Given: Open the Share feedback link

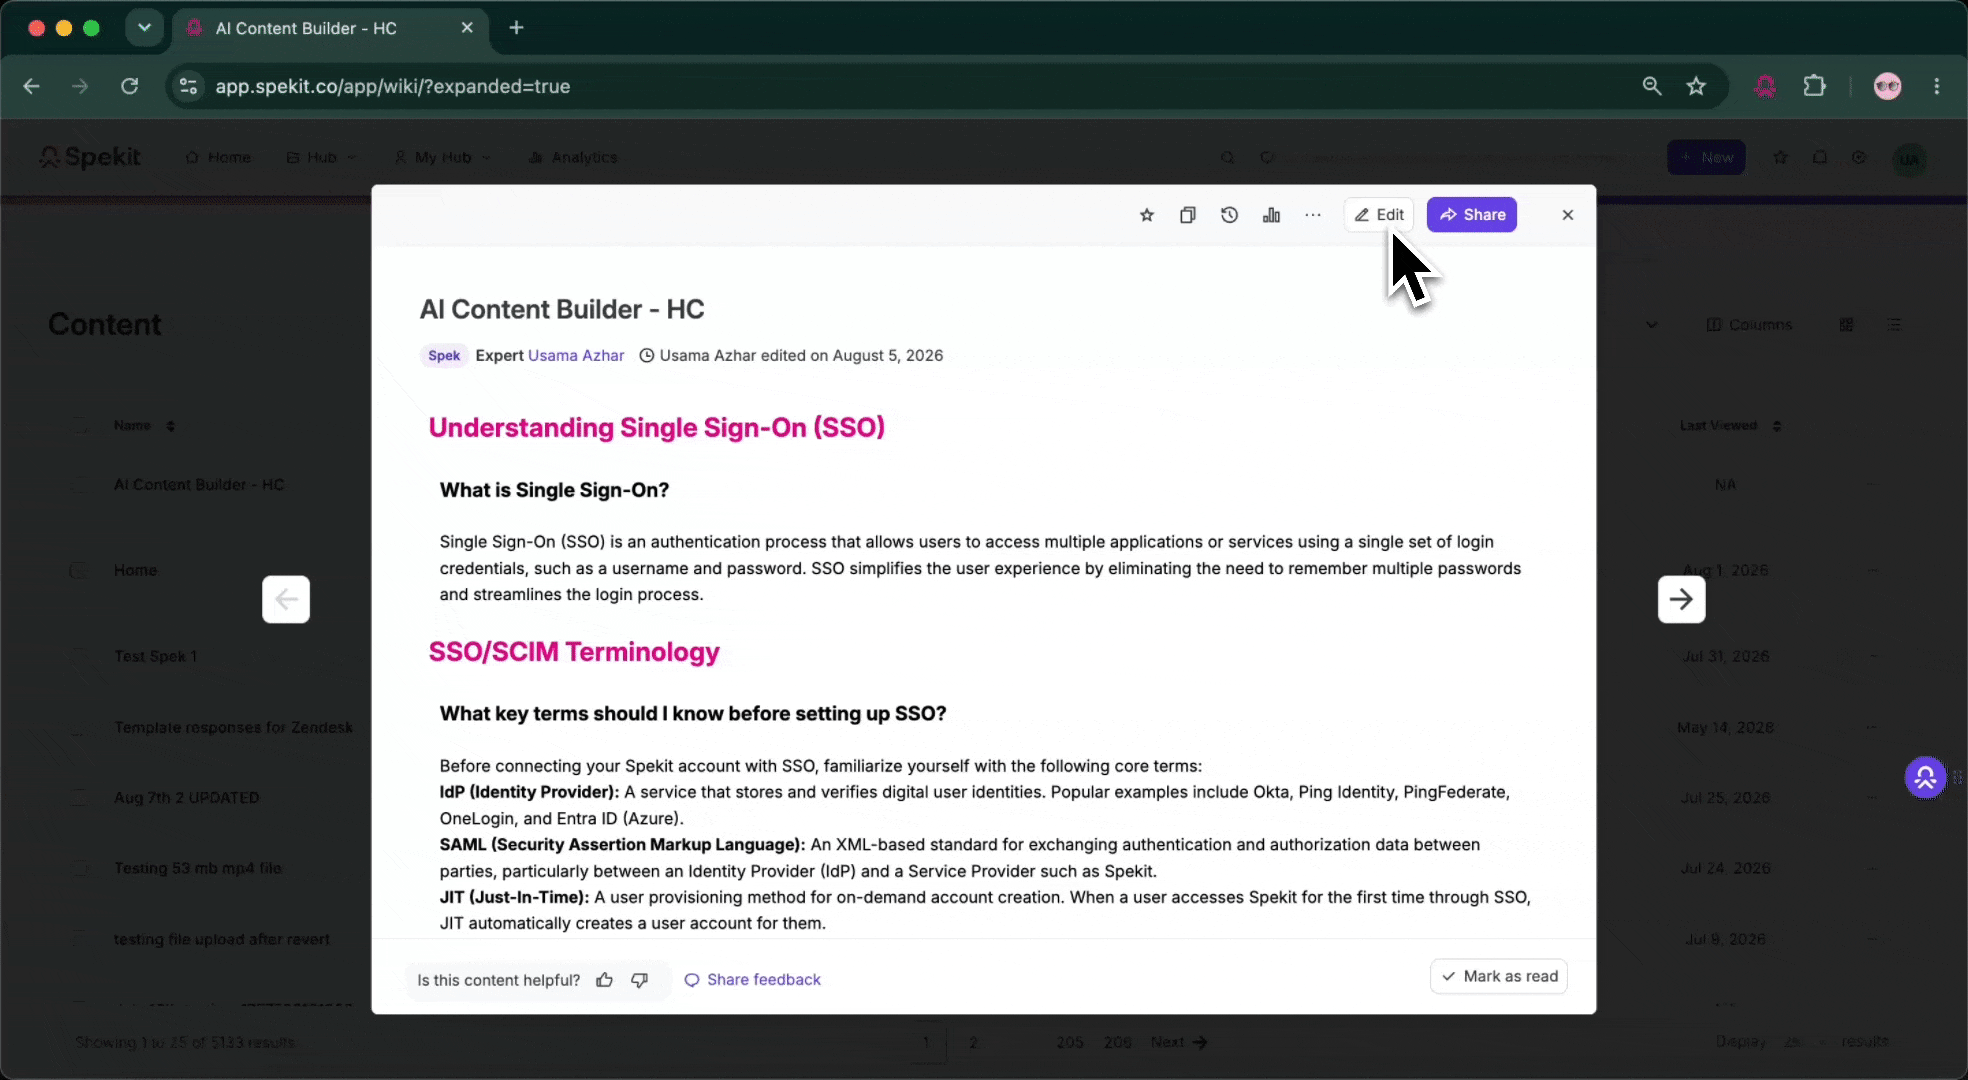Looking at the screenshot, I should click(x=752, y=980).
